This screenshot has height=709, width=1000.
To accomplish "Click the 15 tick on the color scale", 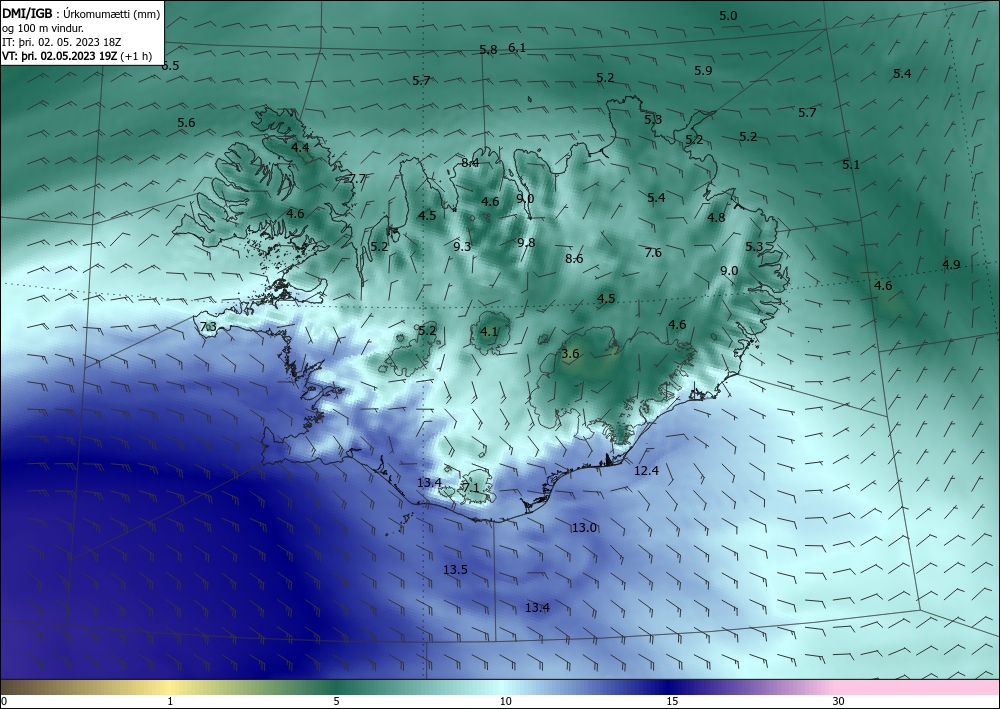I will pos(672,701).
